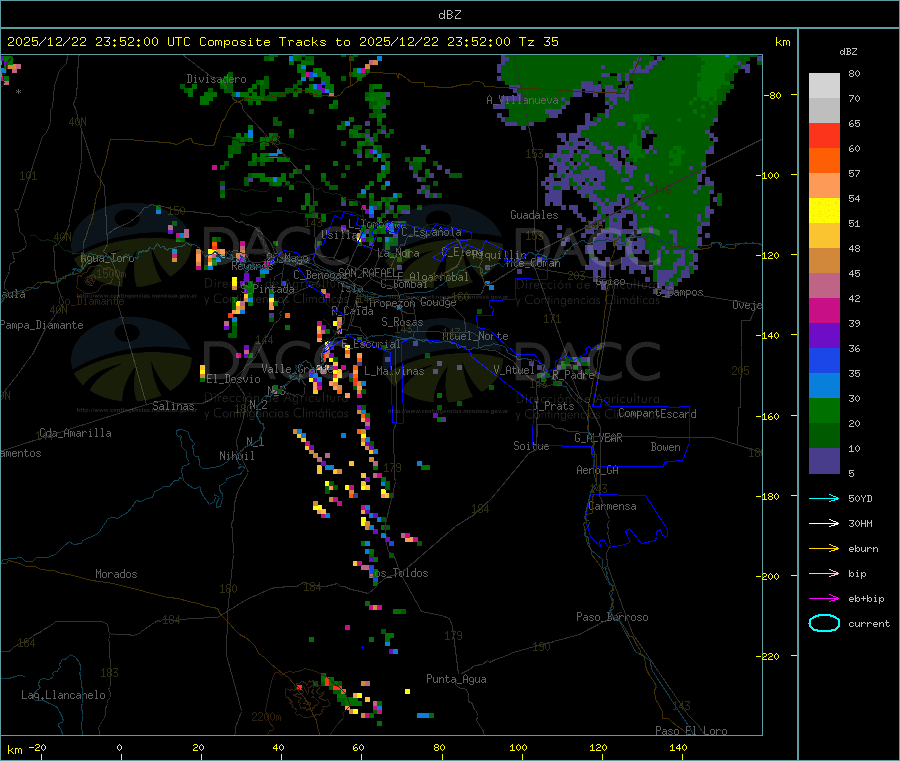Viewport: 900px width, 761px height.
Task: Click the red 60 dBZ legend swatch
Action: (824, 135)
